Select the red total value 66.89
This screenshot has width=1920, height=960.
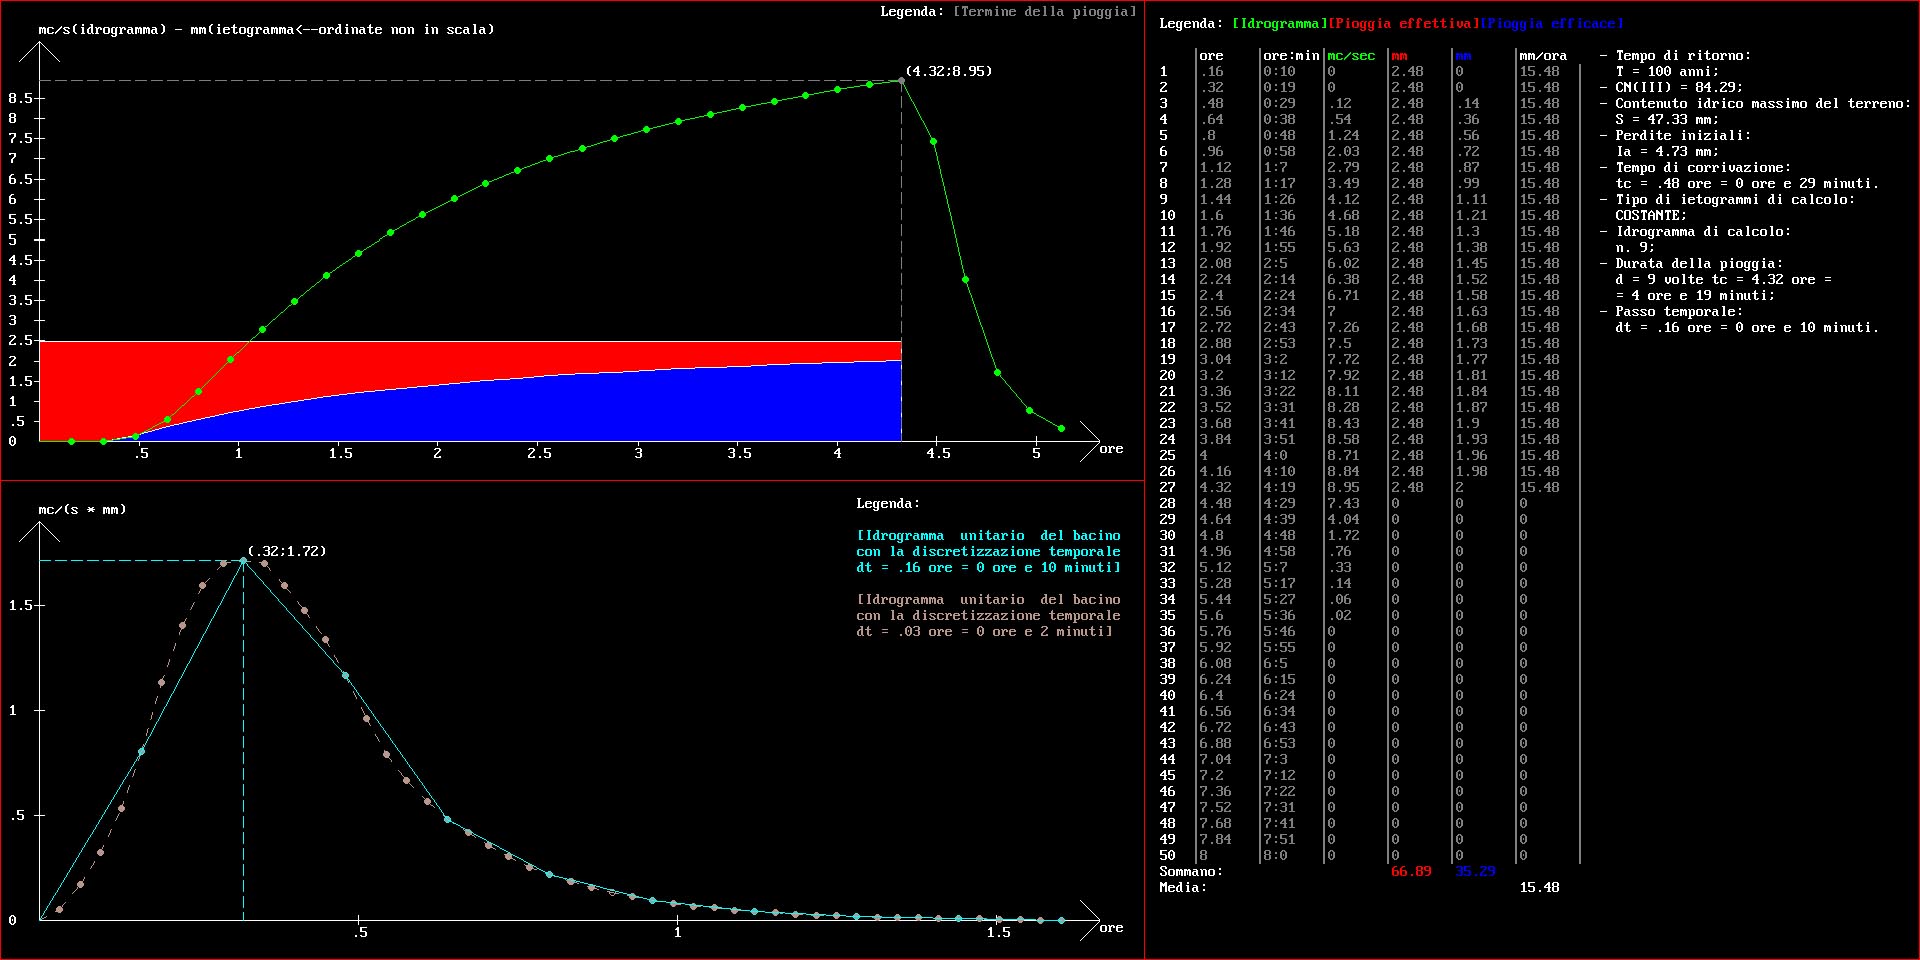[x=1410, y=872]
